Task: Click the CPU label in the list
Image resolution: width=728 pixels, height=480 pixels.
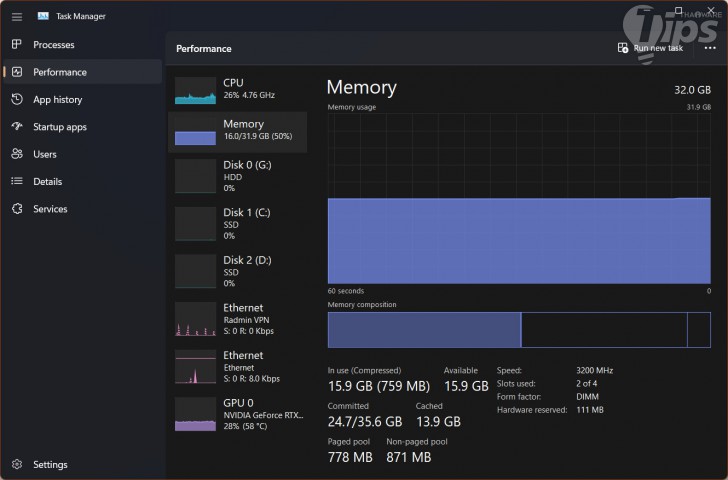Action: coord(233,83)
